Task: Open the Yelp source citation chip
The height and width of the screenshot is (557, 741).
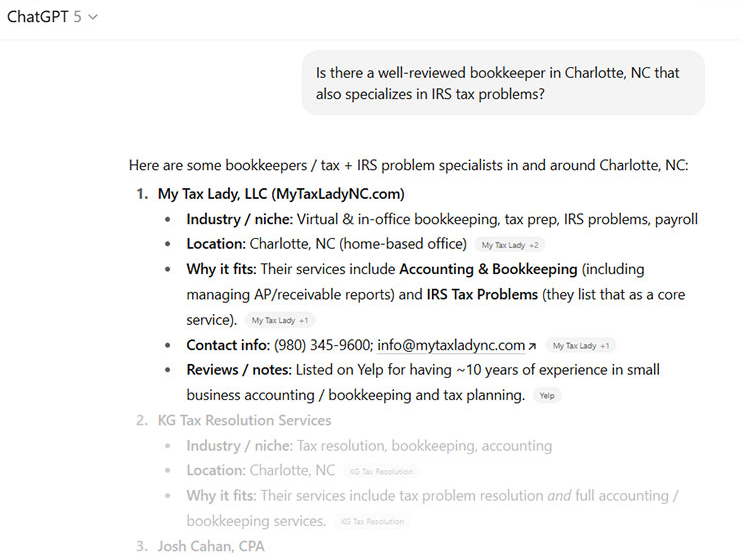Action: (547, 396)
